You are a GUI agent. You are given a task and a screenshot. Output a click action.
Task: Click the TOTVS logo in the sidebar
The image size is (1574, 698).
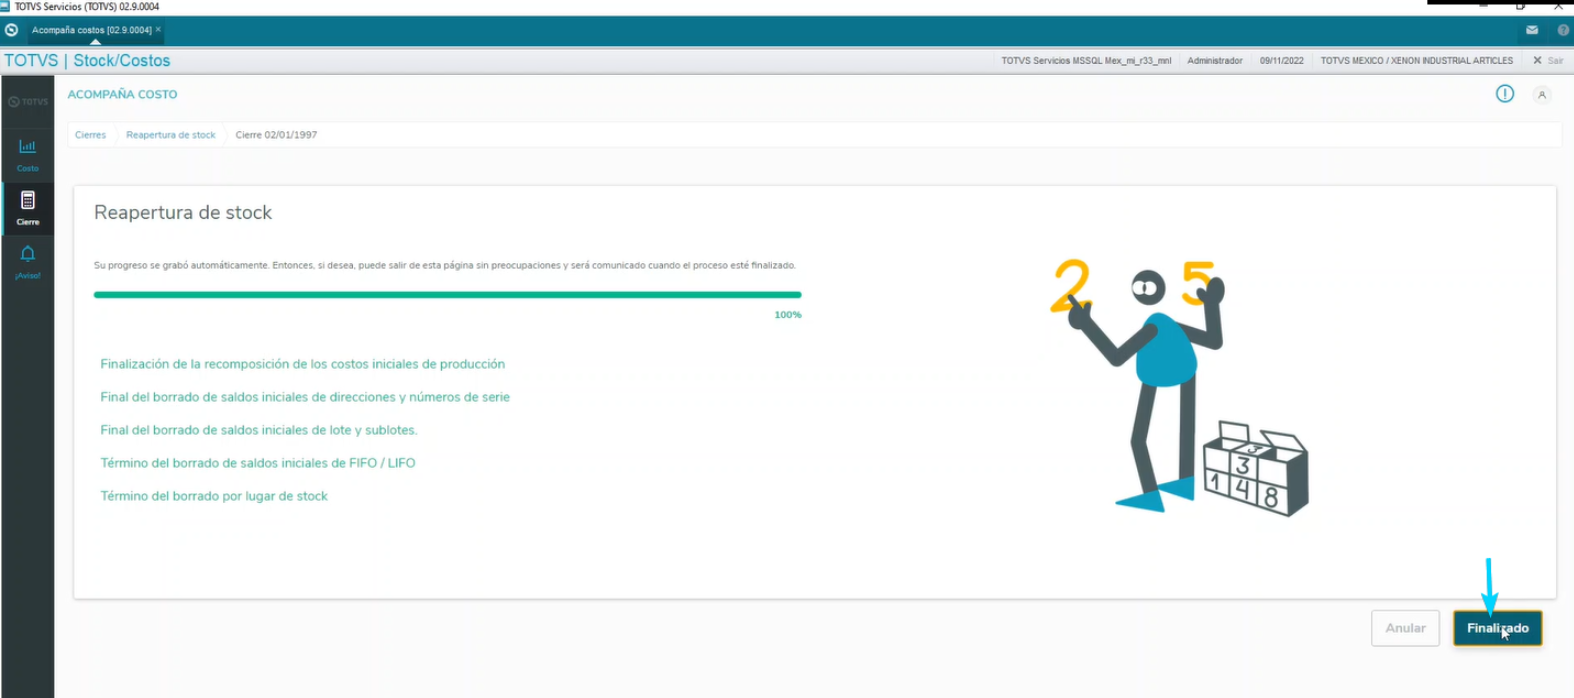click(28, 102)
